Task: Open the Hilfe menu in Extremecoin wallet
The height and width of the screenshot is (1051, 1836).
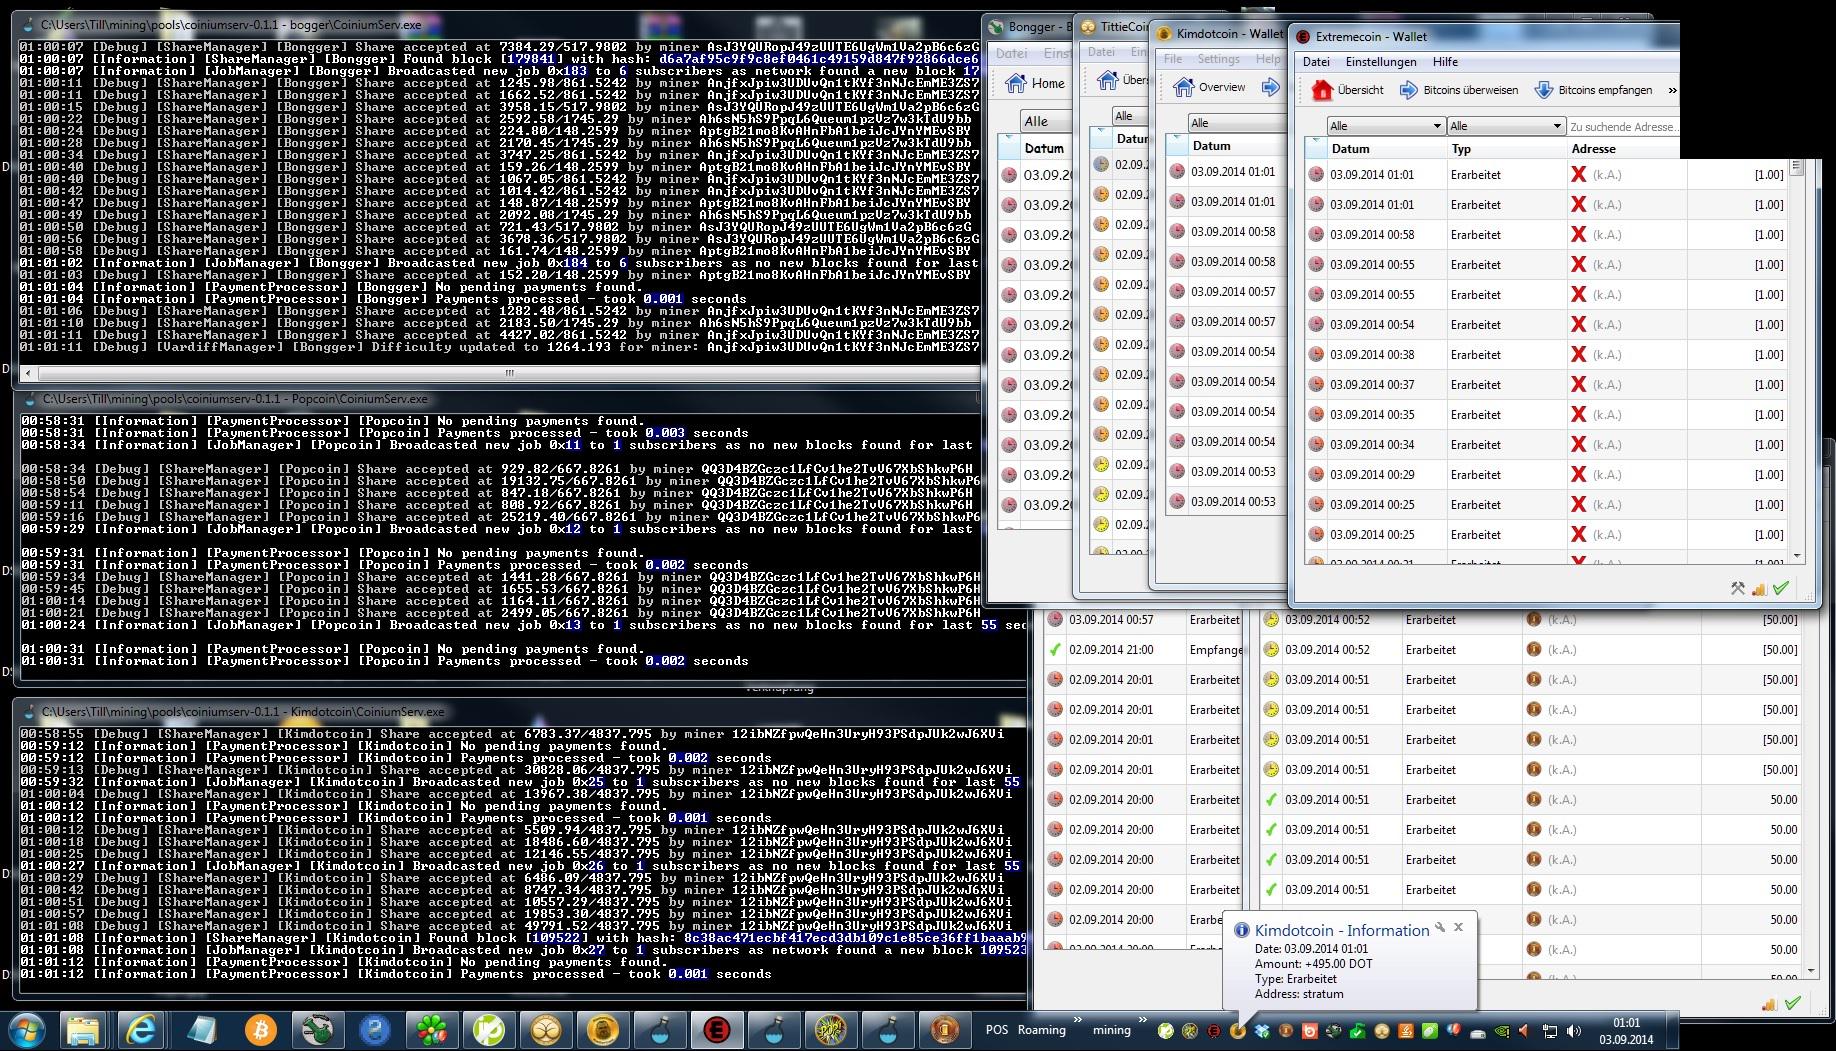Action: tap(1445, 62)
